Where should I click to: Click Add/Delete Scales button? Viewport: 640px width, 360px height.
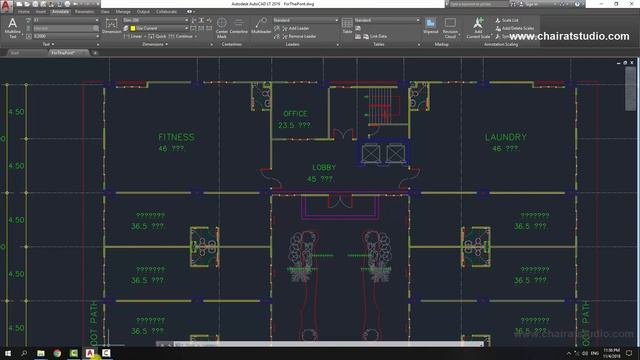pyautogui.click(x=514, y=28)
